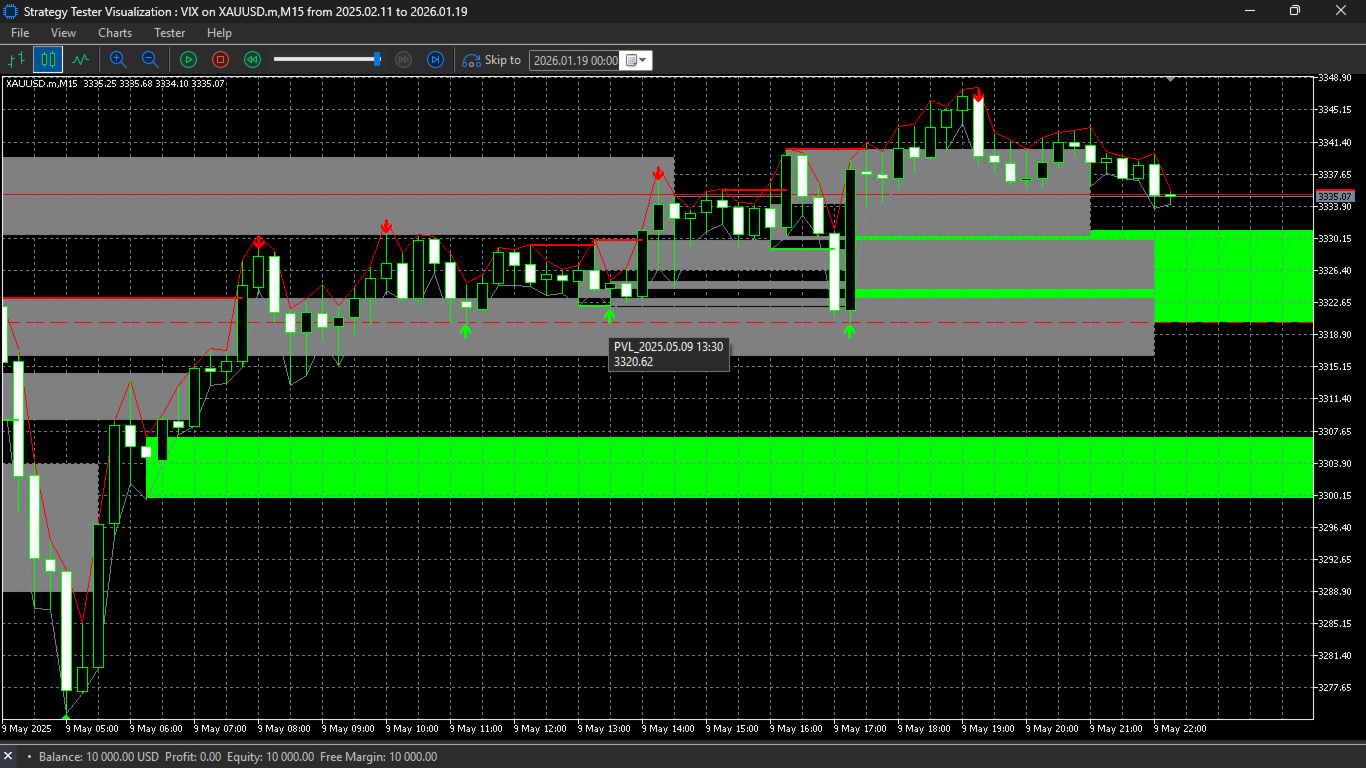Click the 9 May 05:00 time axis label

point(91,729)
